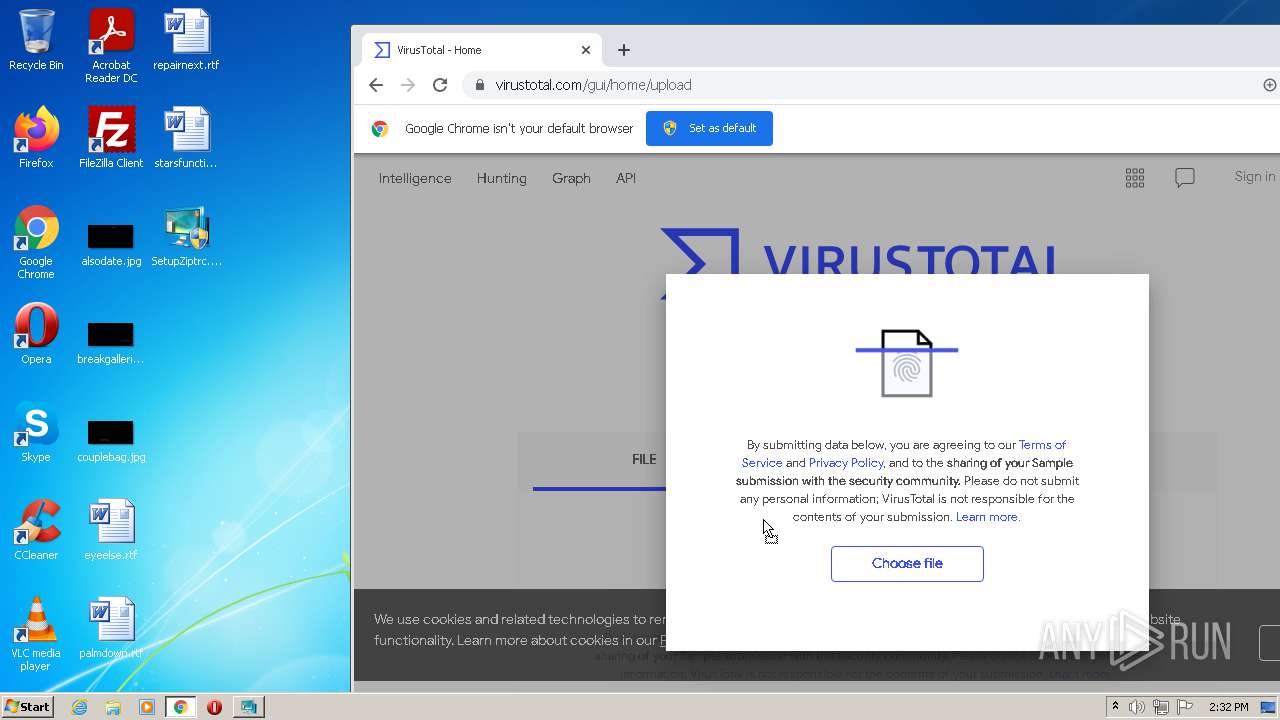Screen dimensions: 1280x720
Task: Open Recycle Bin desktop icon
Action: pos(36,40)
